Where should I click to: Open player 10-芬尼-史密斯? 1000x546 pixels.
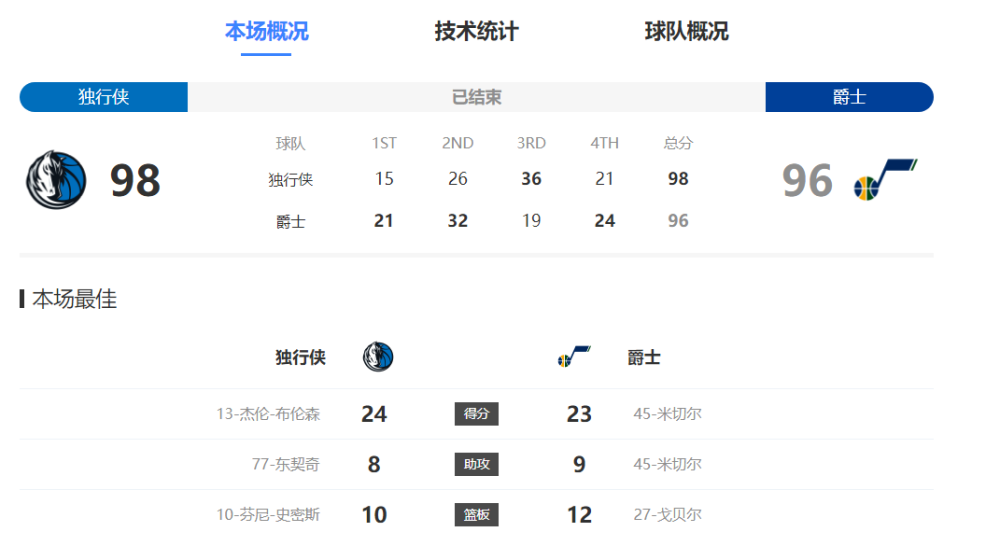[x=268, y=515]
